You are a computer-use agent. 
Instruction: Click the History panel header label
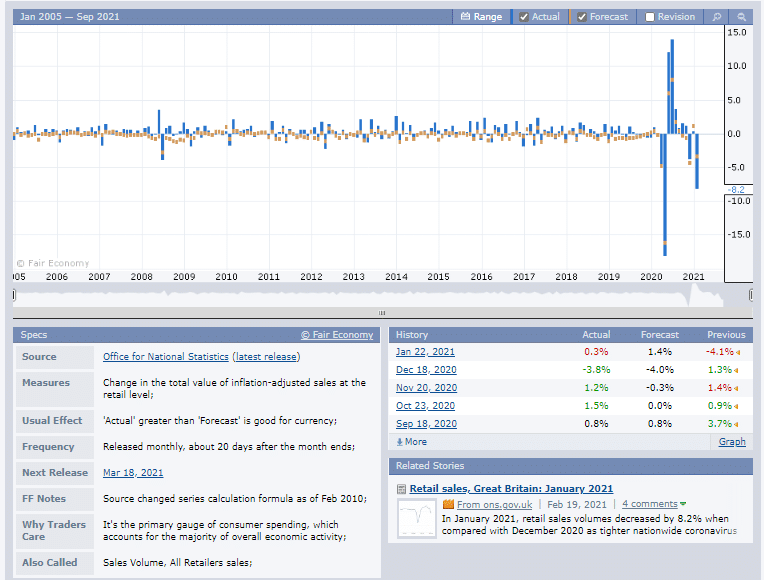point(412,335)
